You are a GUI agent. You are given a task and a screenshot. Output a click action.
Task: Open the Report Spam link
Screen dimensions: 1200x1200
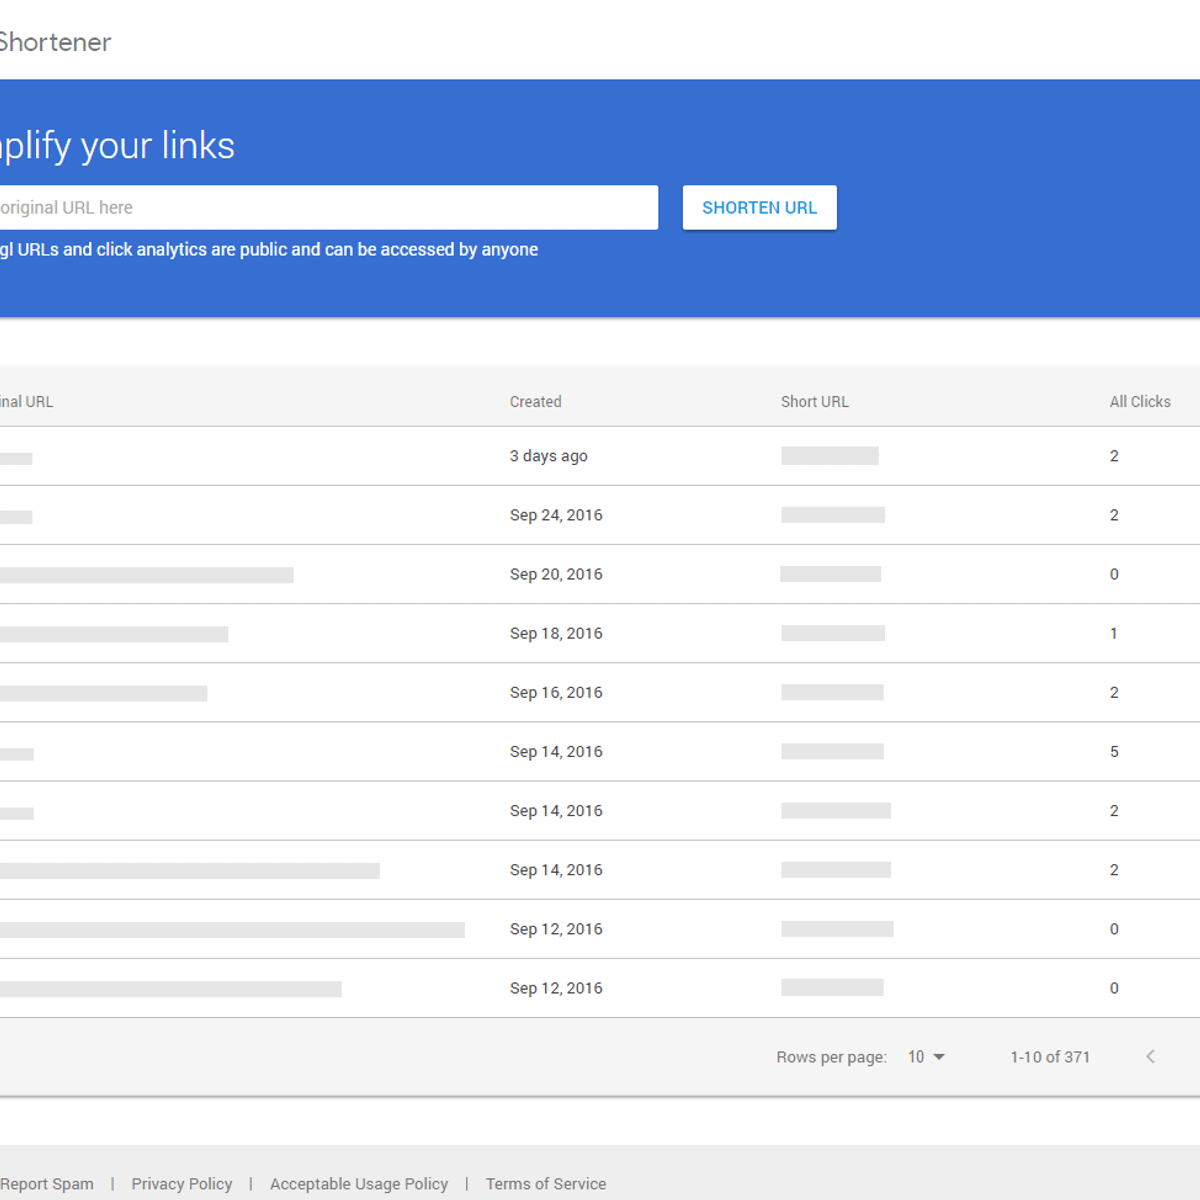point(47,1184)
